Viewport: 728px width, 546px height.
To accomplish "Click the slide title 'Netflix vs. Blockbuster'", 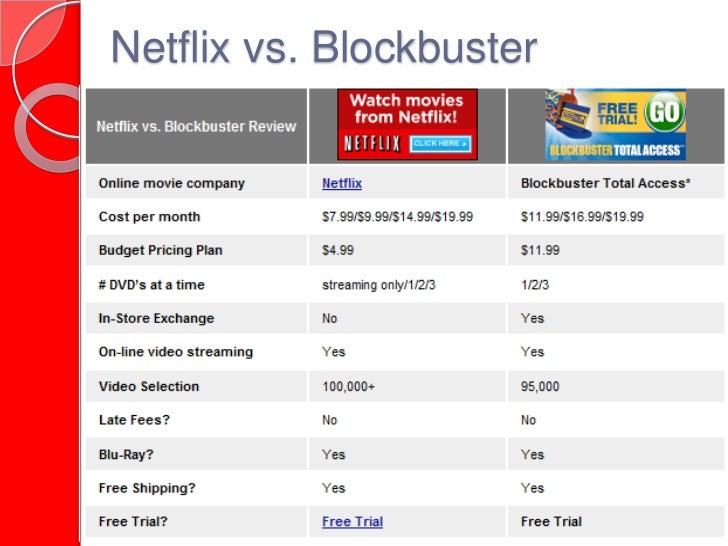I will tap(323, 47).
